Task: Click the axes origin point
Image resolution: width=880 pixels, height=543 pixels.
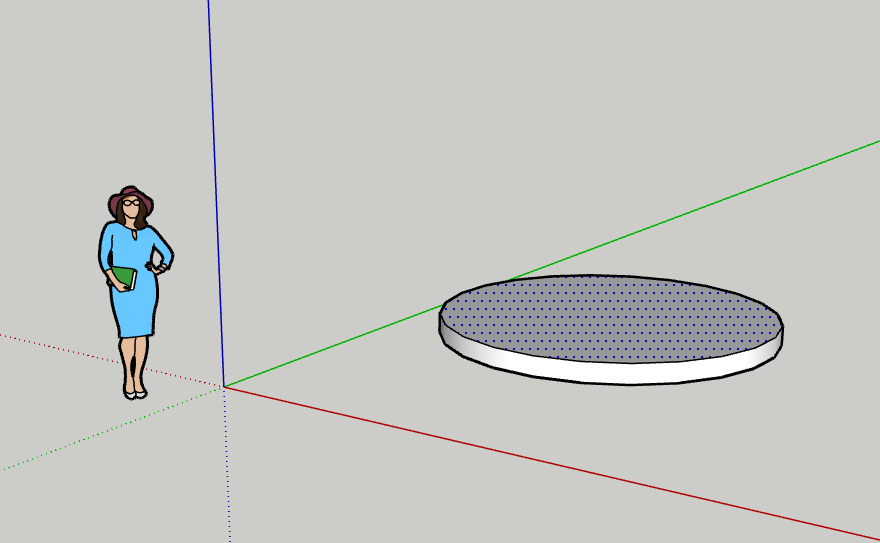Action: [224, 386]
